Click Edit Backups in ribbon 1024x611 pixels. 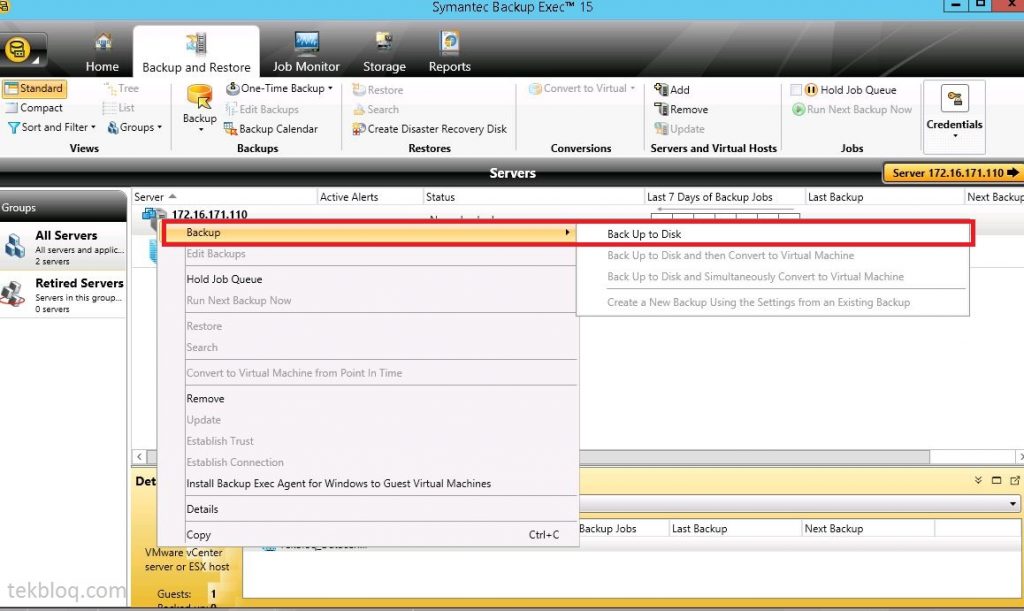click(x=262, y=109)
